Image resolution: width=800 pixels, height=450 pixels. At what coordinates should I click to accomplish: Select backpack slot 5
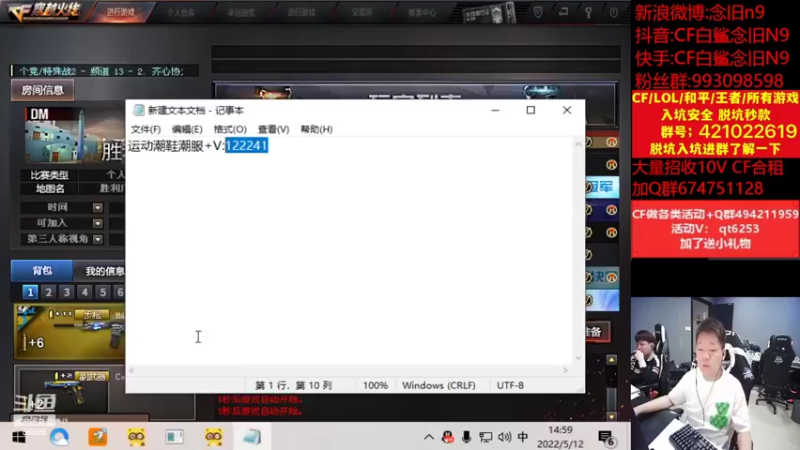[x=103, y=292]
